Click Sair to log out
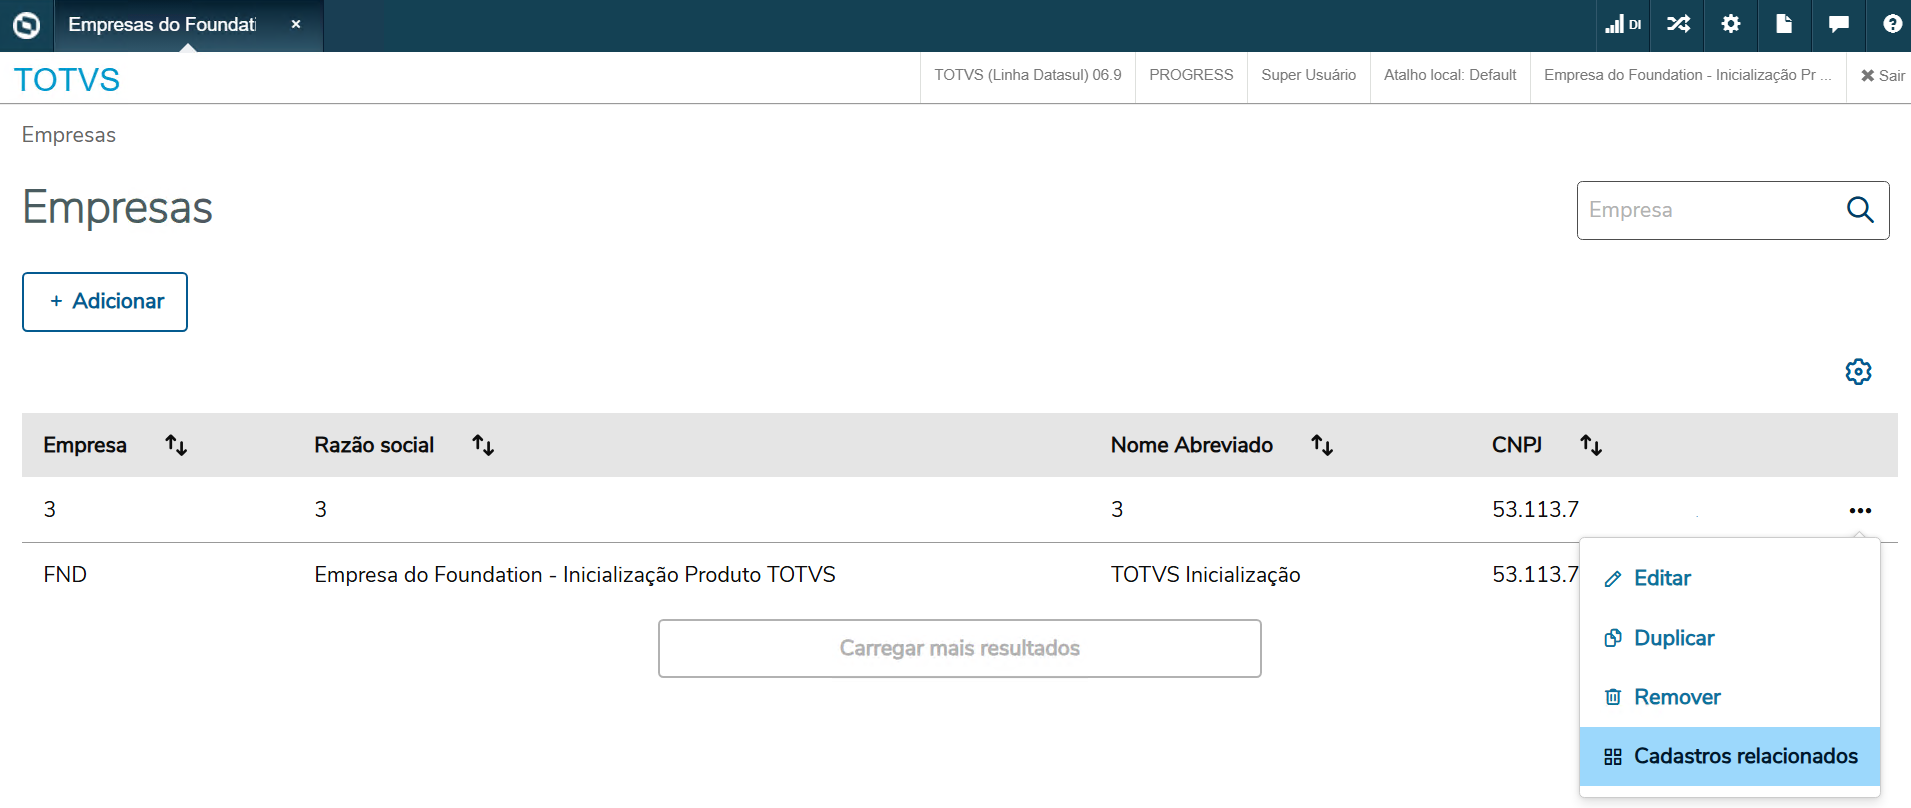1911x808 pixels. 1882,76
